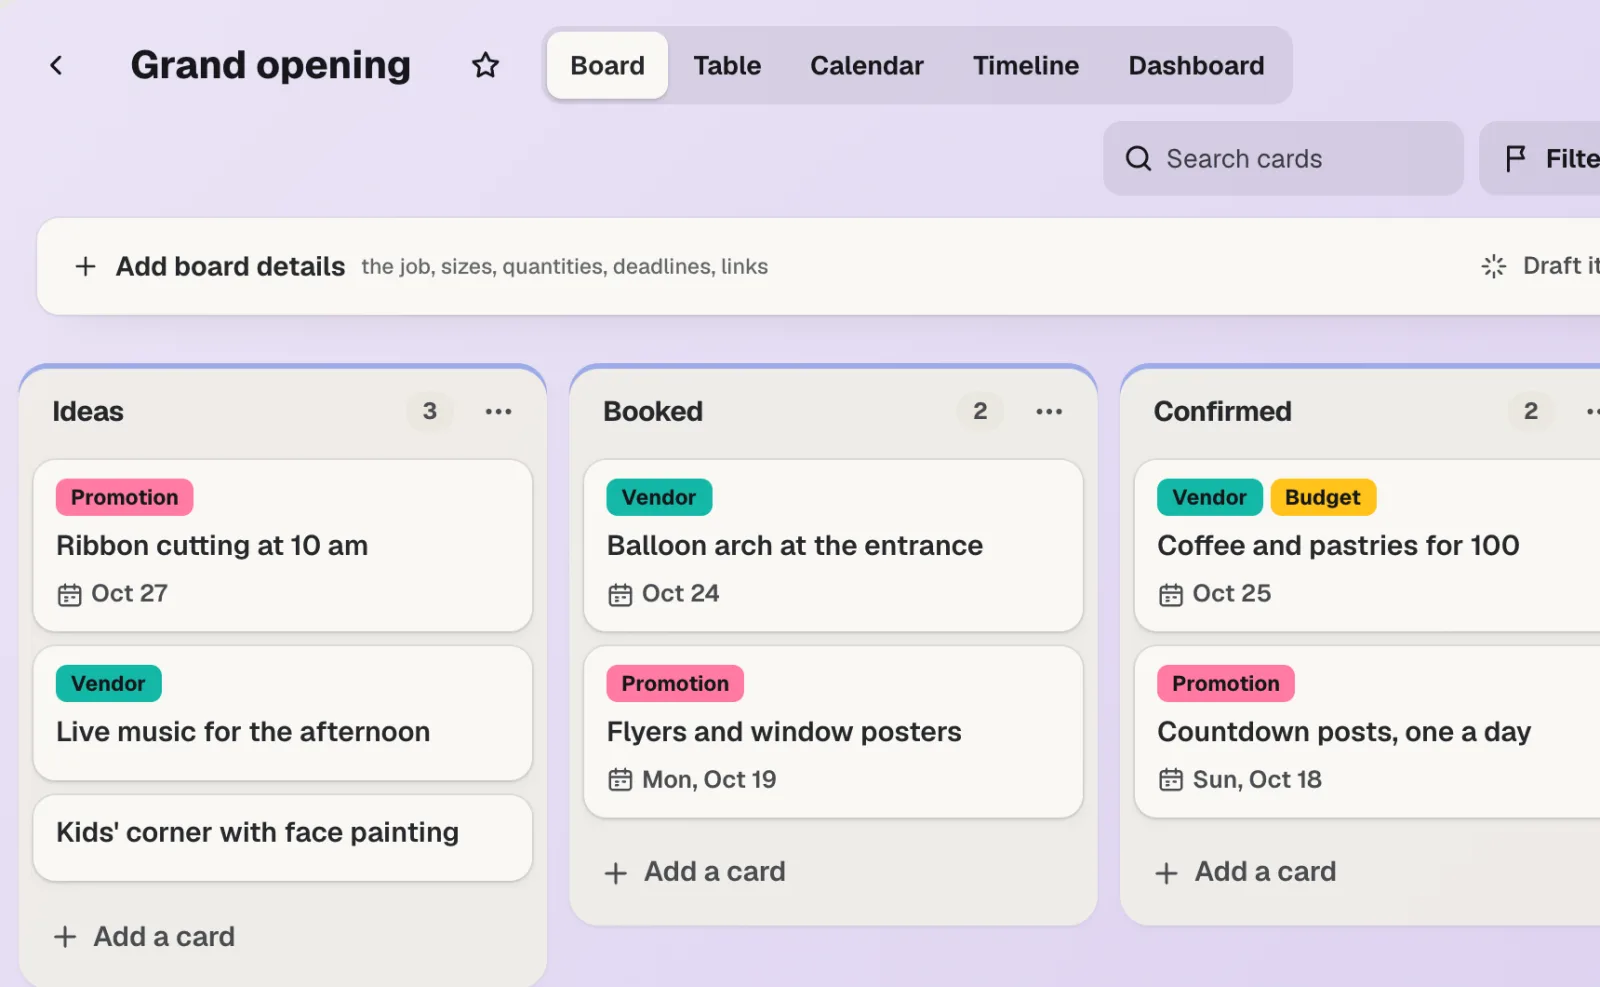Click Vendor label on Coffee and pastries card
The image size is (1600, 987).
point(1209,498)
